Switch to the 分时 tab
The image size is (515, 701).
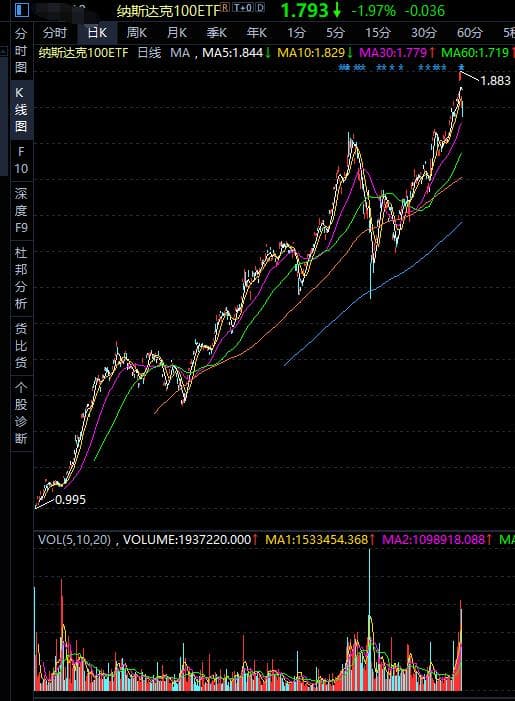55,33
